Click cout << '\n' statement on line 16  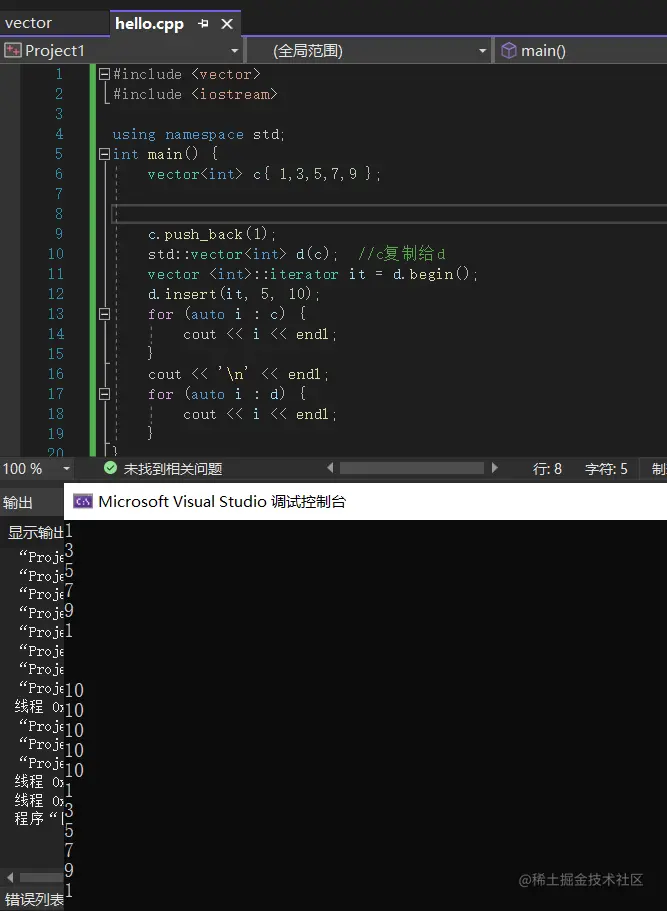238,374
